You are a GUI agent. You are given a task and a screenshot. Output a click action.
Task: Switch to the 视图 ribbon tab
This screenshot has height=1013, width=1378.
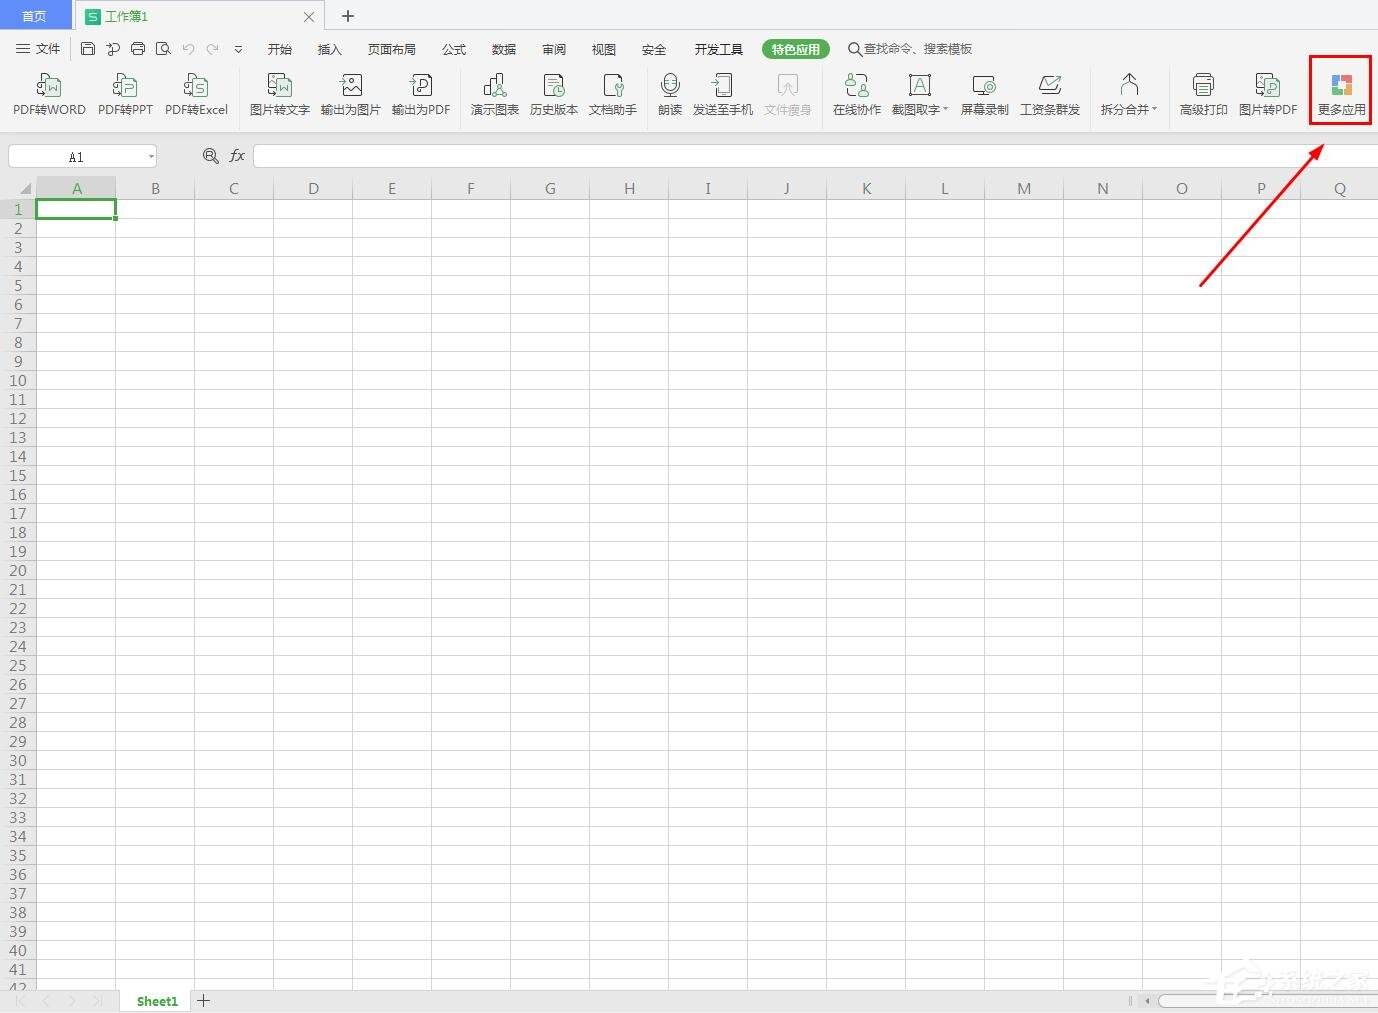point(604,49)
